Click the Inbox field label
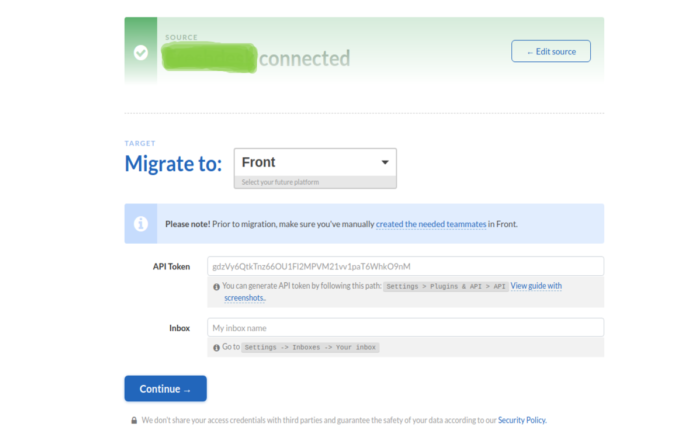 coord(179,328)
